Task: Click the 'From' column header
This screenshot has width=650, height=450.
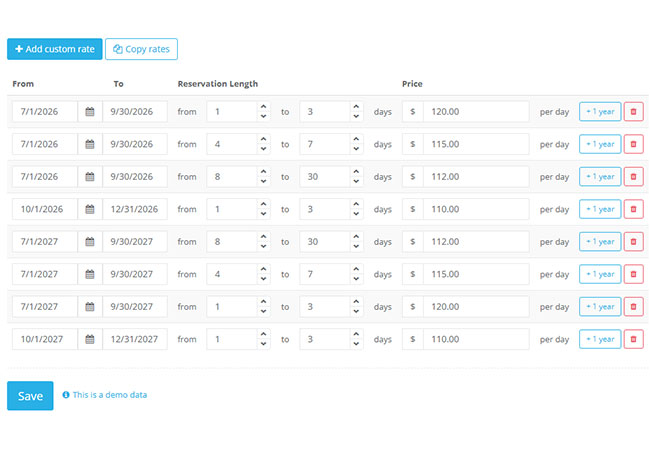Action: (x=23, y=84)
